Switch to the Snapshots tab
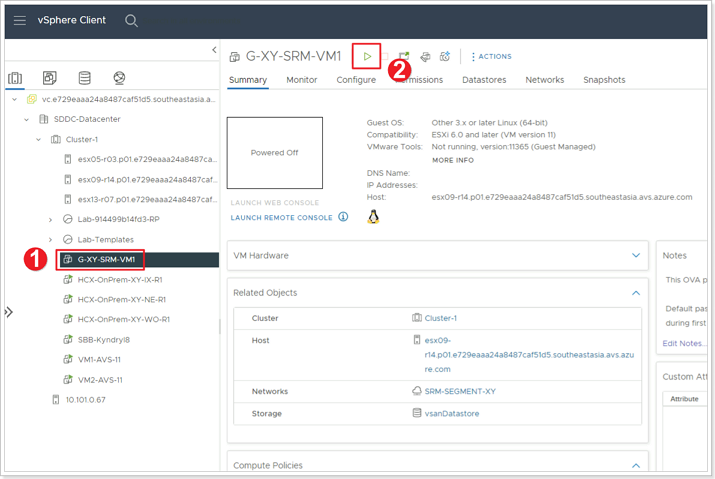 pyautogui.click(x=604, y=80)
